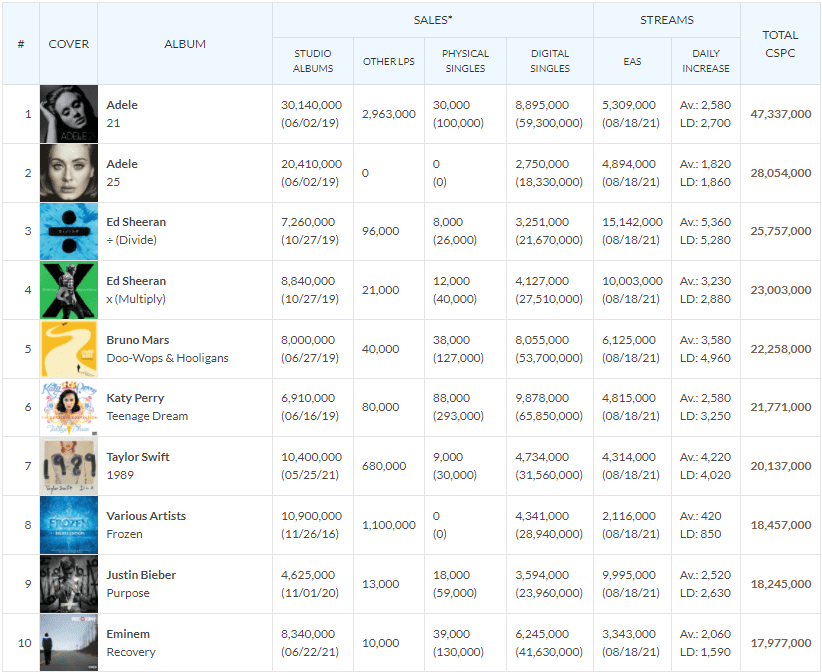Sort by the ALBUM column header
Viewport: 822px width, 672px height.
185,44
